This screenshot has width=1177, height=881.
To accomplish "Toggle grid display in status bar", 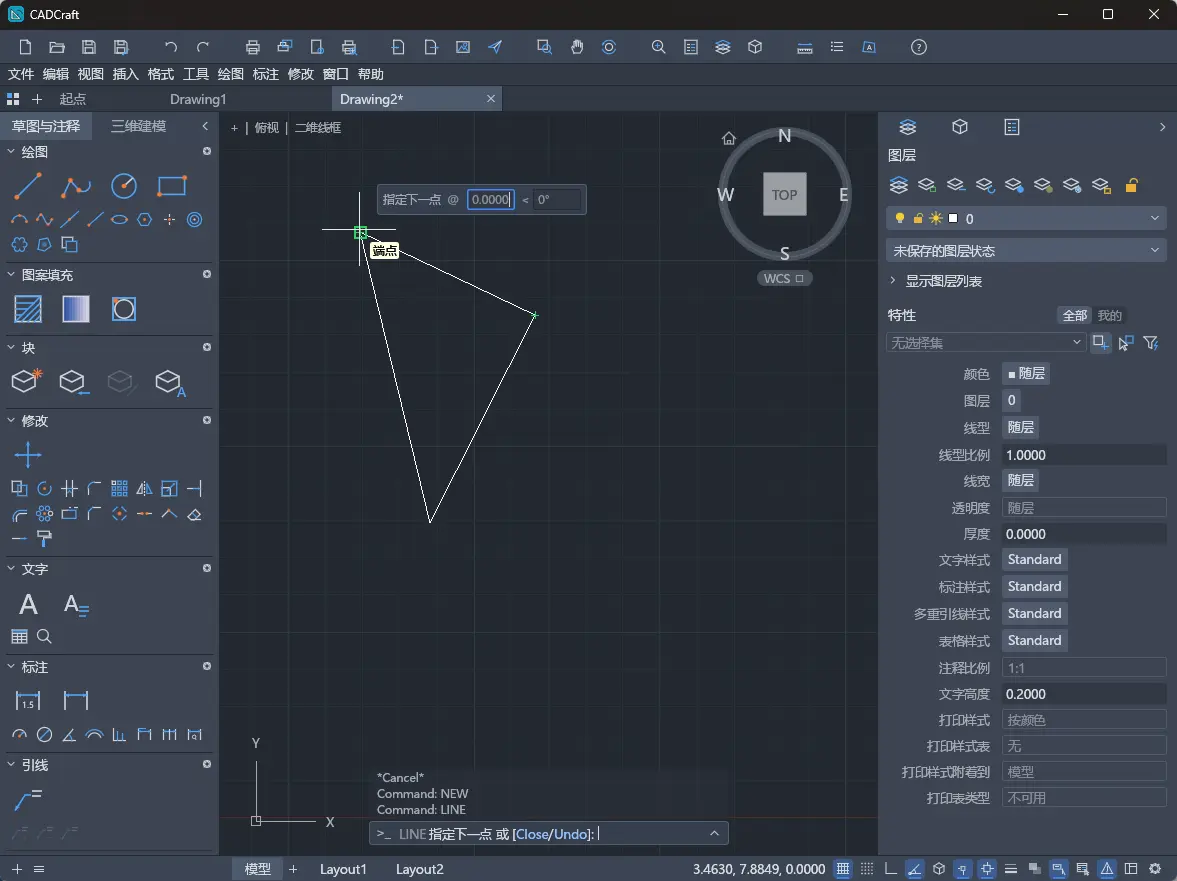I will (x=843, y=869).
